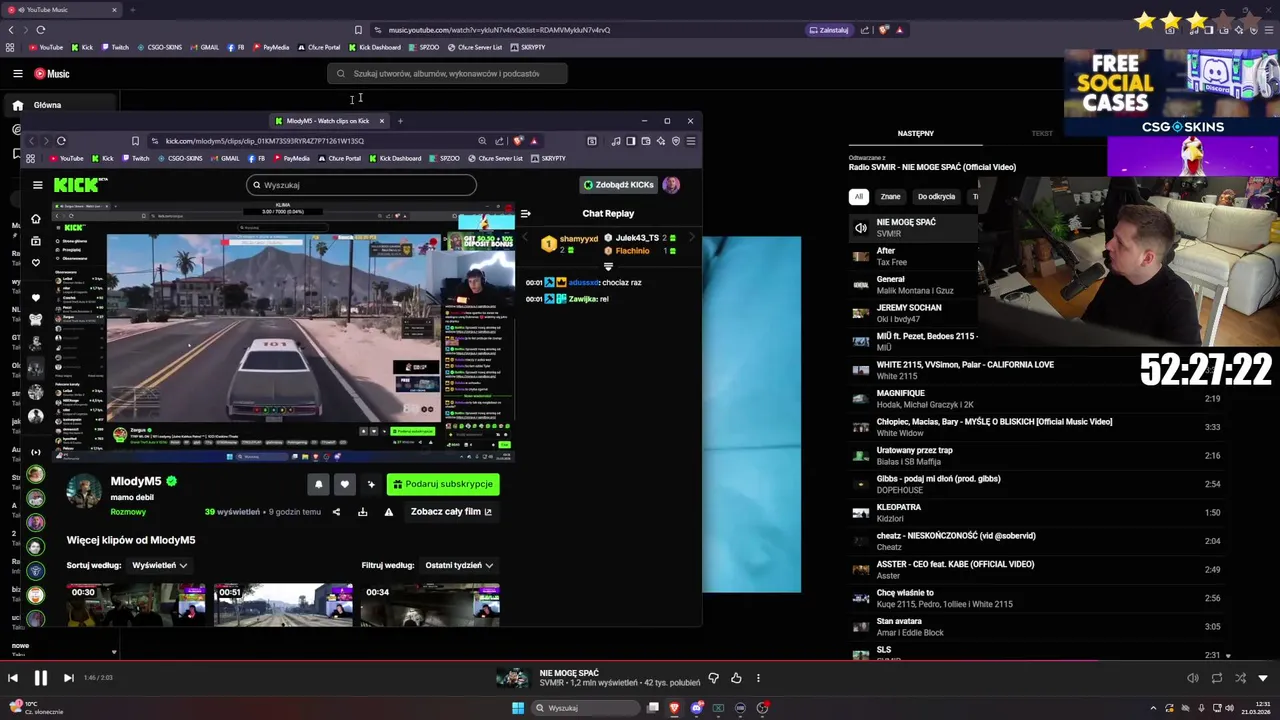Report the clip with warning icon
Image resolution: width=1280 pixels, height=720 pixels.
click(389, 512)
